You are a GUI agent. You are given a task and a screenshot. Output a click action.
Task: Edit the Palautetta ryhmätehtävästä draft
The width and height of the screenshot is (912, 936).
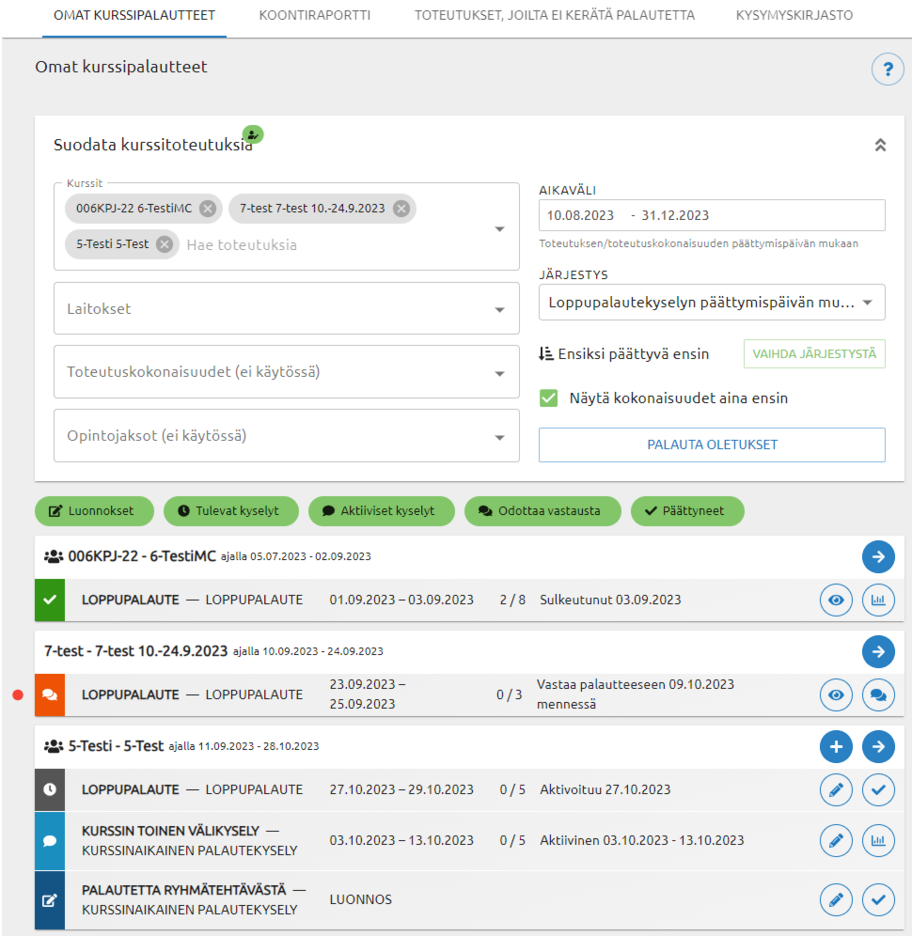[836, 900]
